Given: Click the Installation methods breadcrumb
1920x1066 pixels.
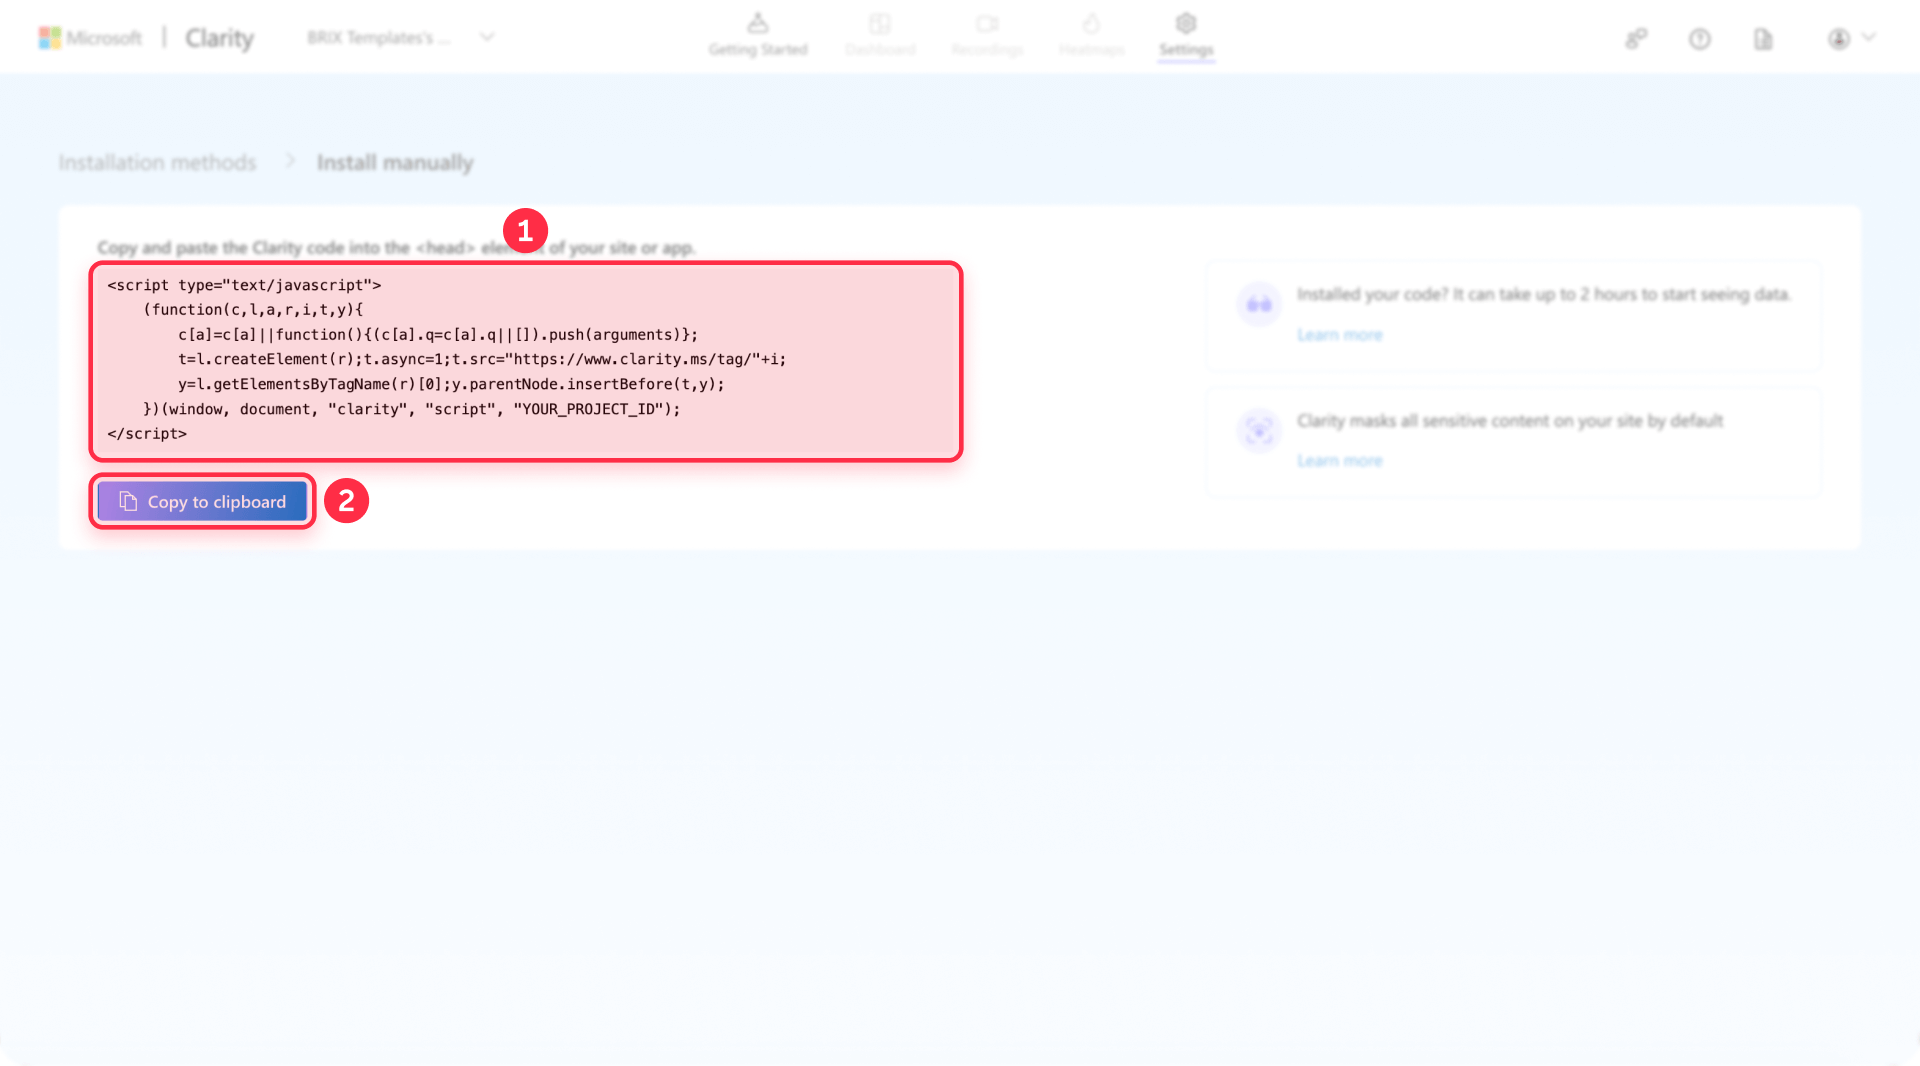Looking at the screenshot, I should coord(157,161).
